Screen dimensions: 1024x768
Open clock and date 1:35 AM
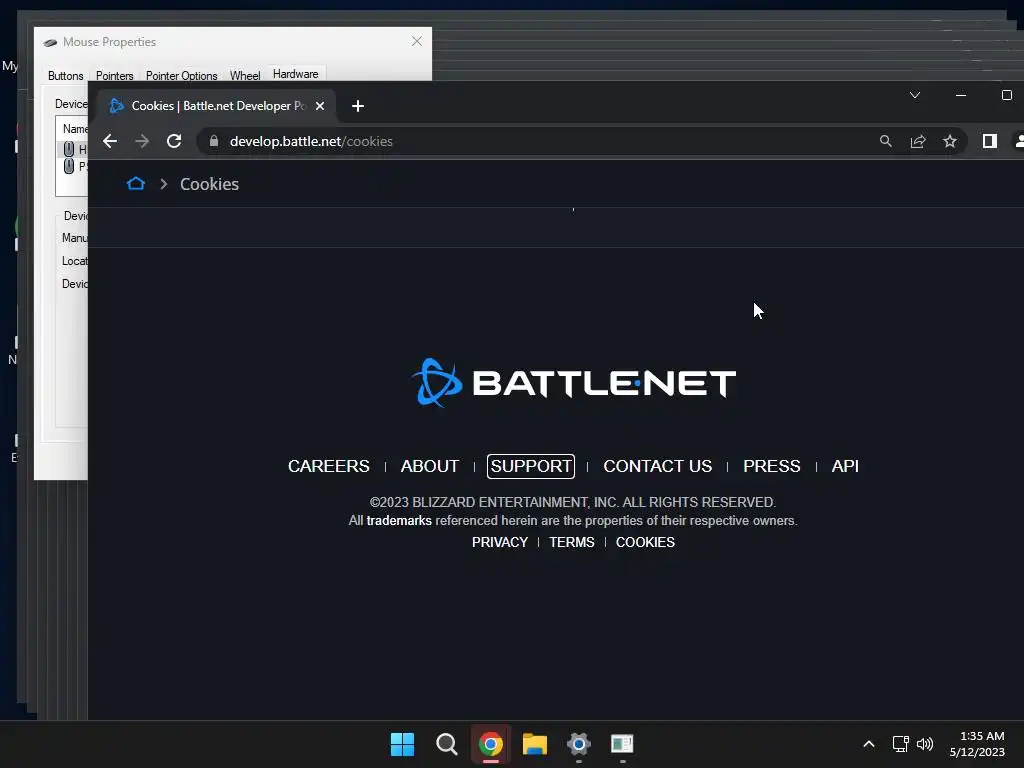[x=977, y=744]
